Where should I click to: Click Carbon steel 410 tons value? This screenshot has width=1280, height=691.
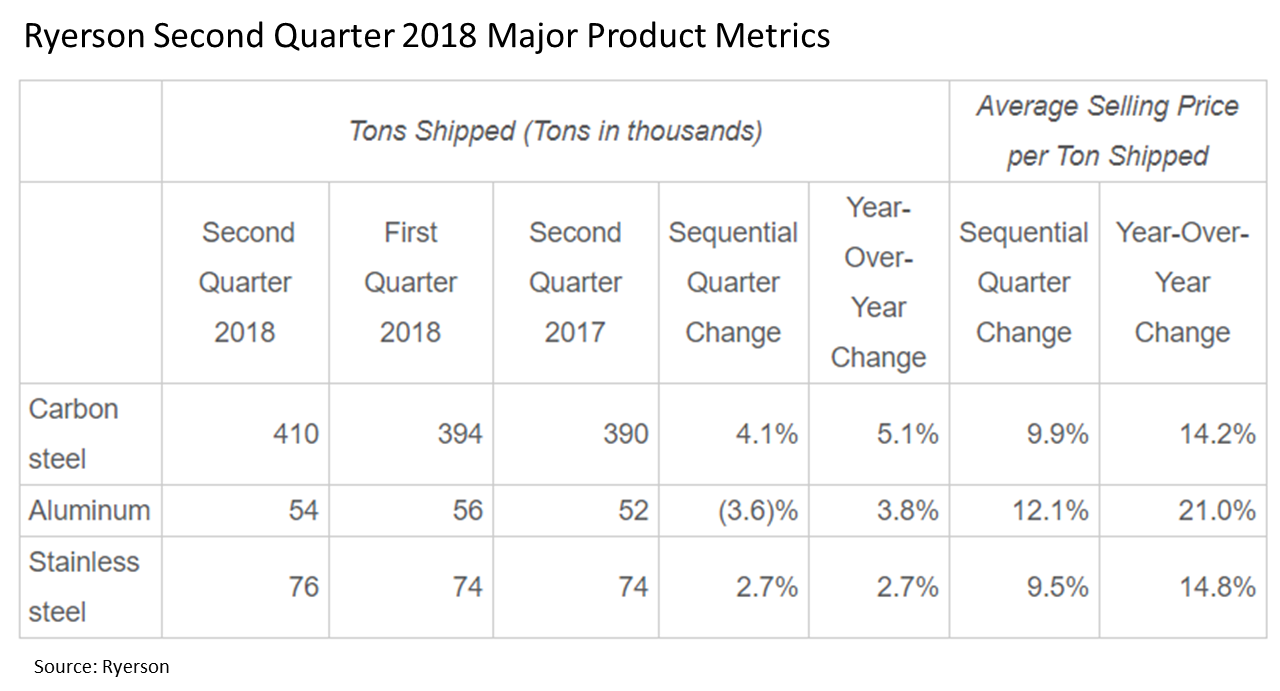[x=294, y=434]
